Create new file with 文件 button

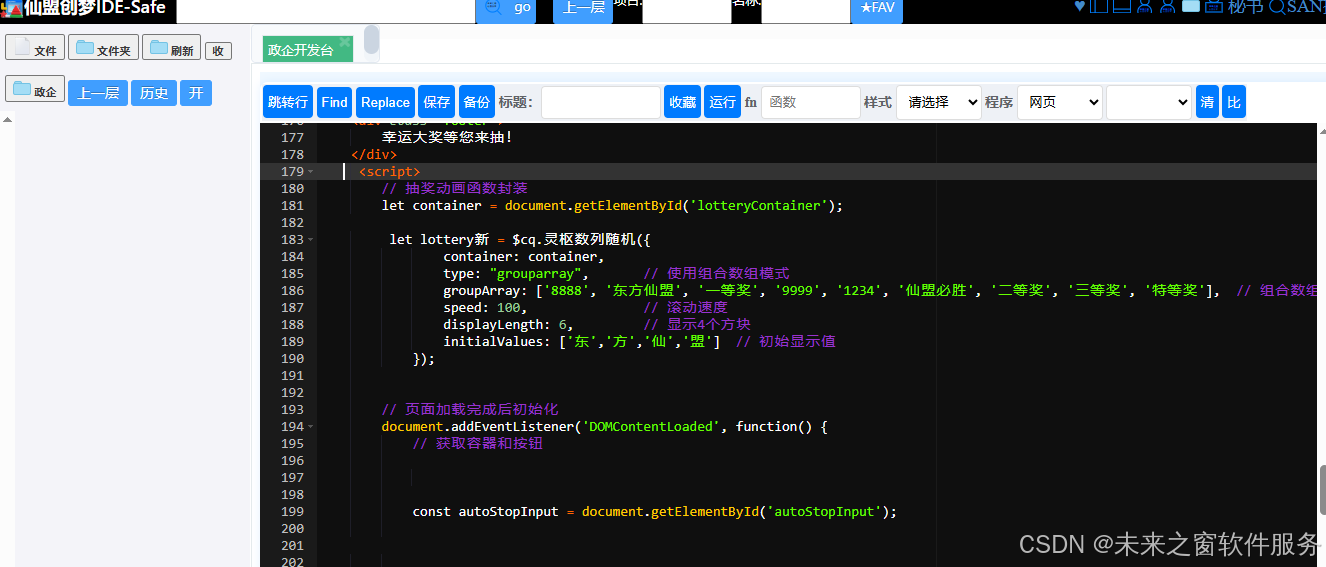35,47
